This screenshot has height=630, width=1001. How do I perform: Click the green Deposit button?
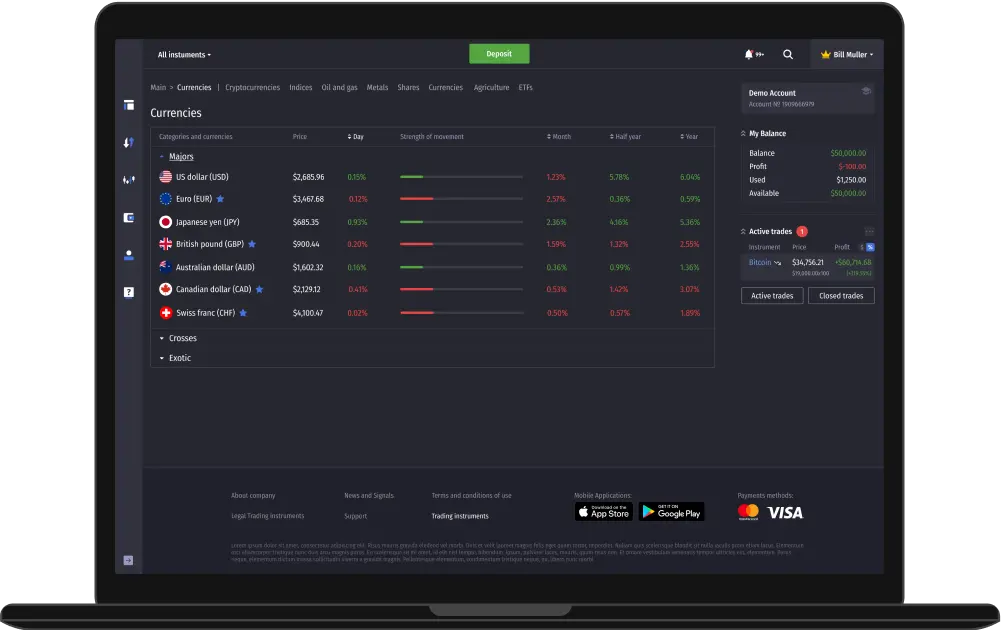pos(499,53)
